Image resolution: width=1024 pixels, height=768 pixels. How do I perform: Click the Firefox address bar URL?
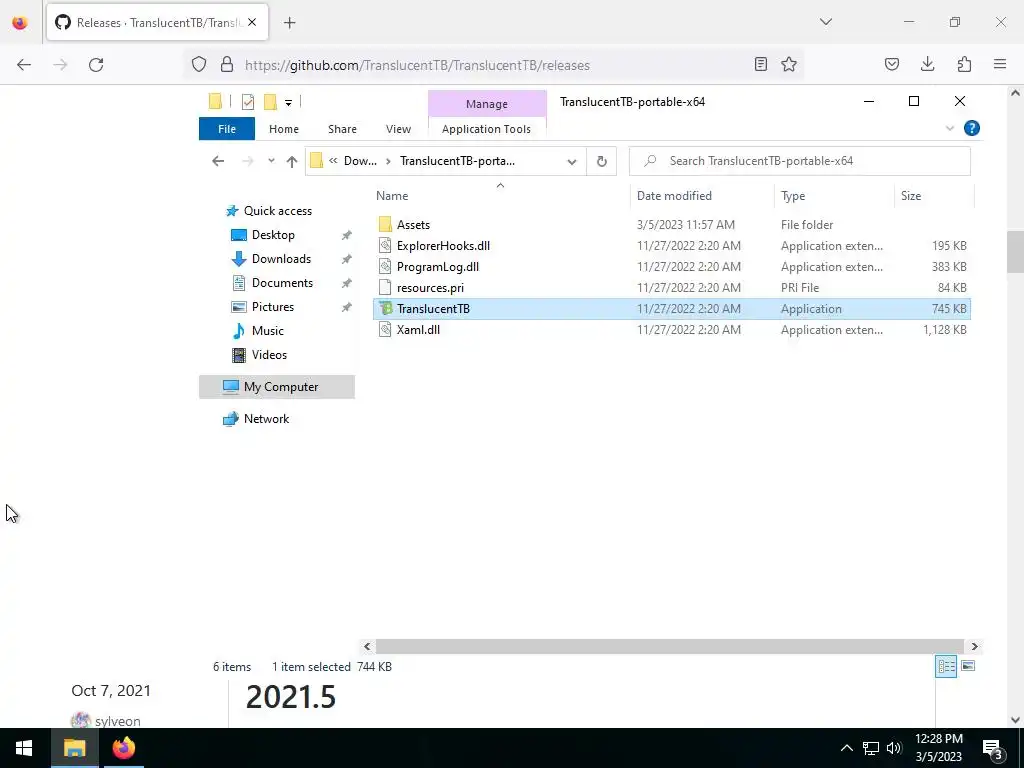coord(417,65)
